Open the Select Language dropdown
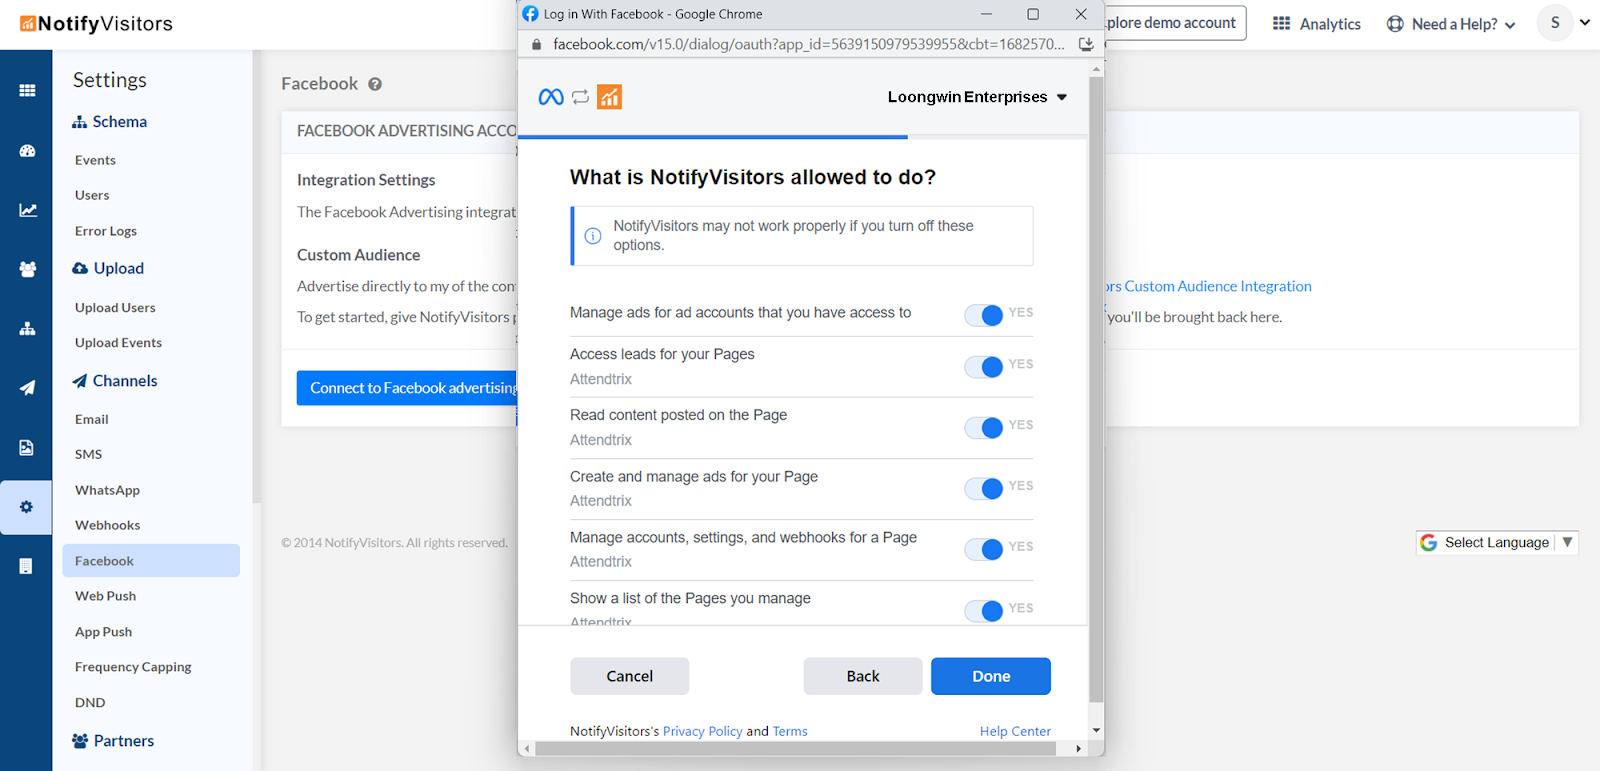Image resolution: width=1600 pixels, height=771 pixels. (x=1497, y=542)
